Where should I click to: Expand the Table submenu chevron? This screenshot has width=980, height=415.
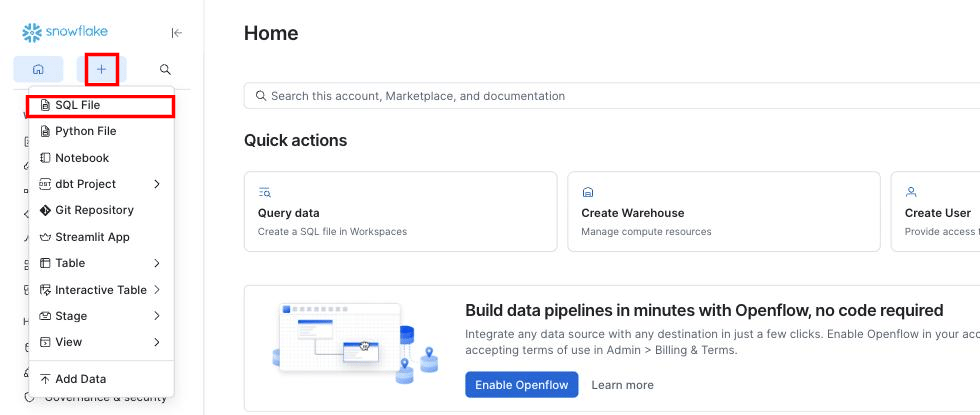(x=157, y=263)
